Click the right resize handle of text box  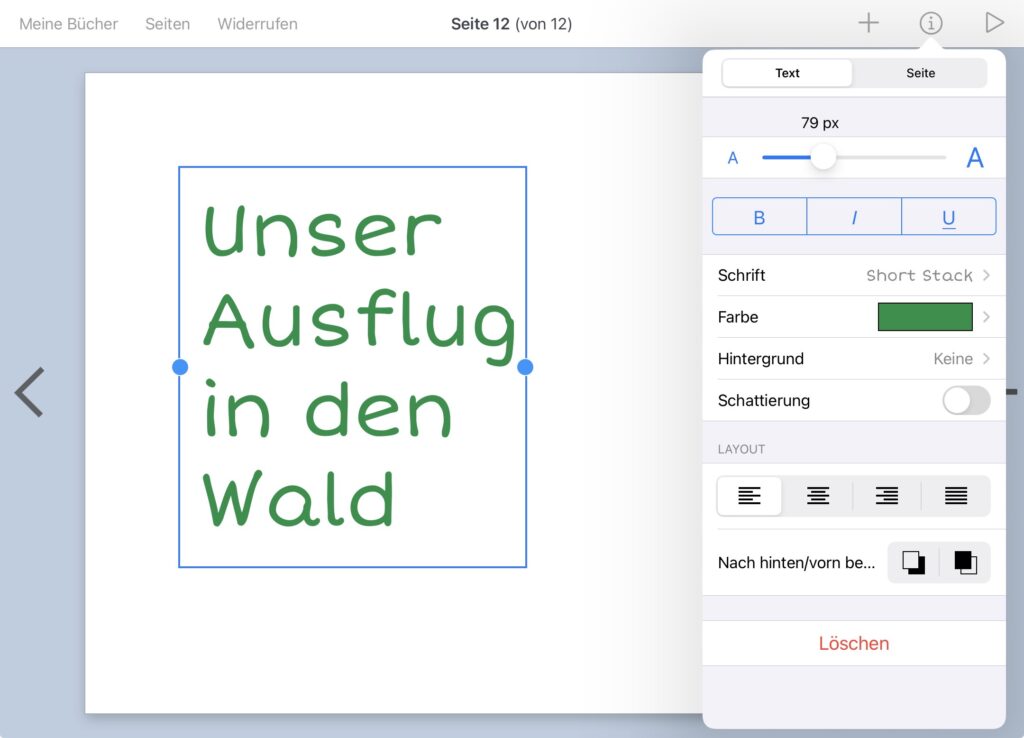click(525, 367)
